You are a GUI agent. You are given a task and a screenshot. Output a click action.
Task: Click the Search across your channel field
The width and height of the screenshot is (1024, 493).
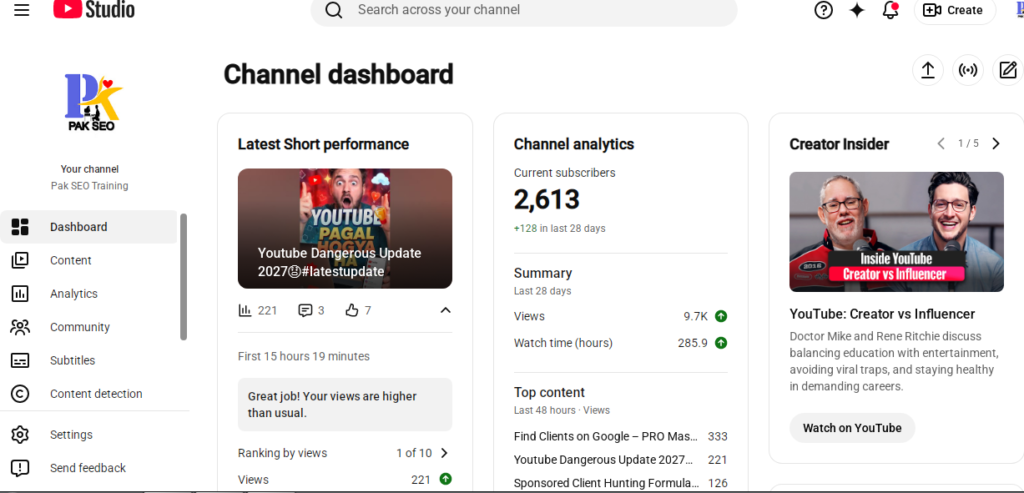[x=524, y=10]
